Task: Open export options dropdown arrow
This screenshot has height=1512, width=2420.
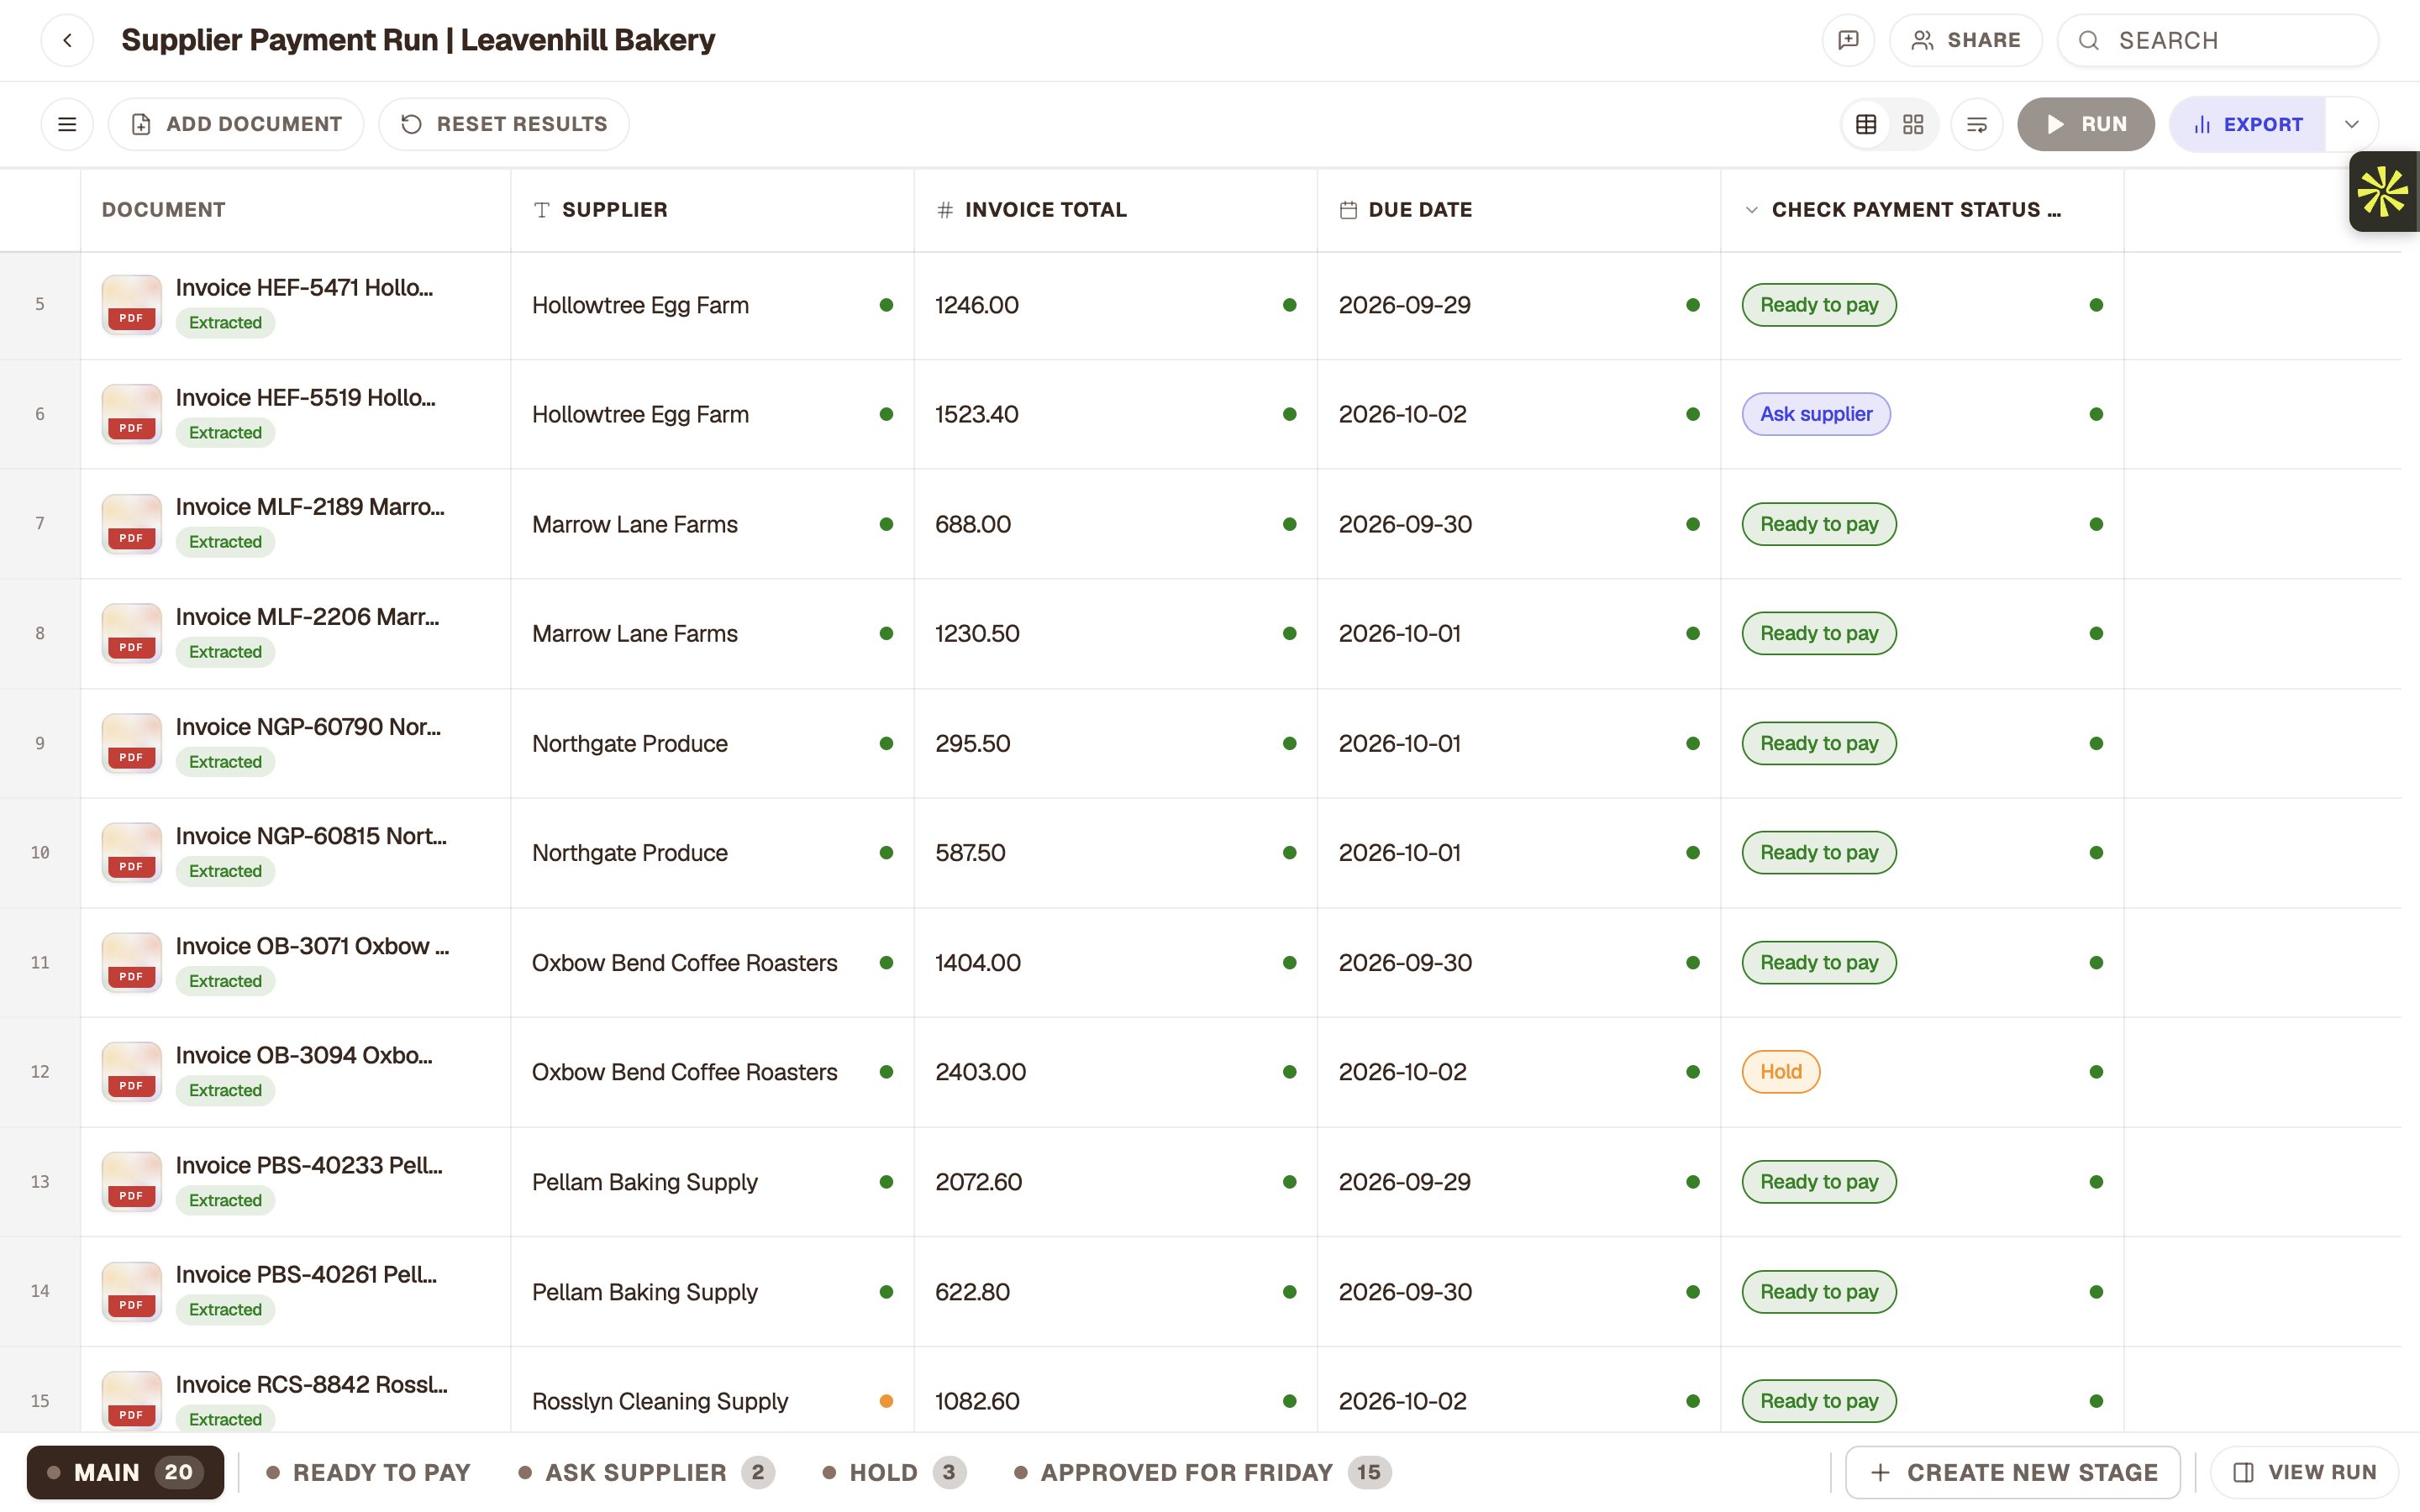Action: click(x=2352, y=124)
